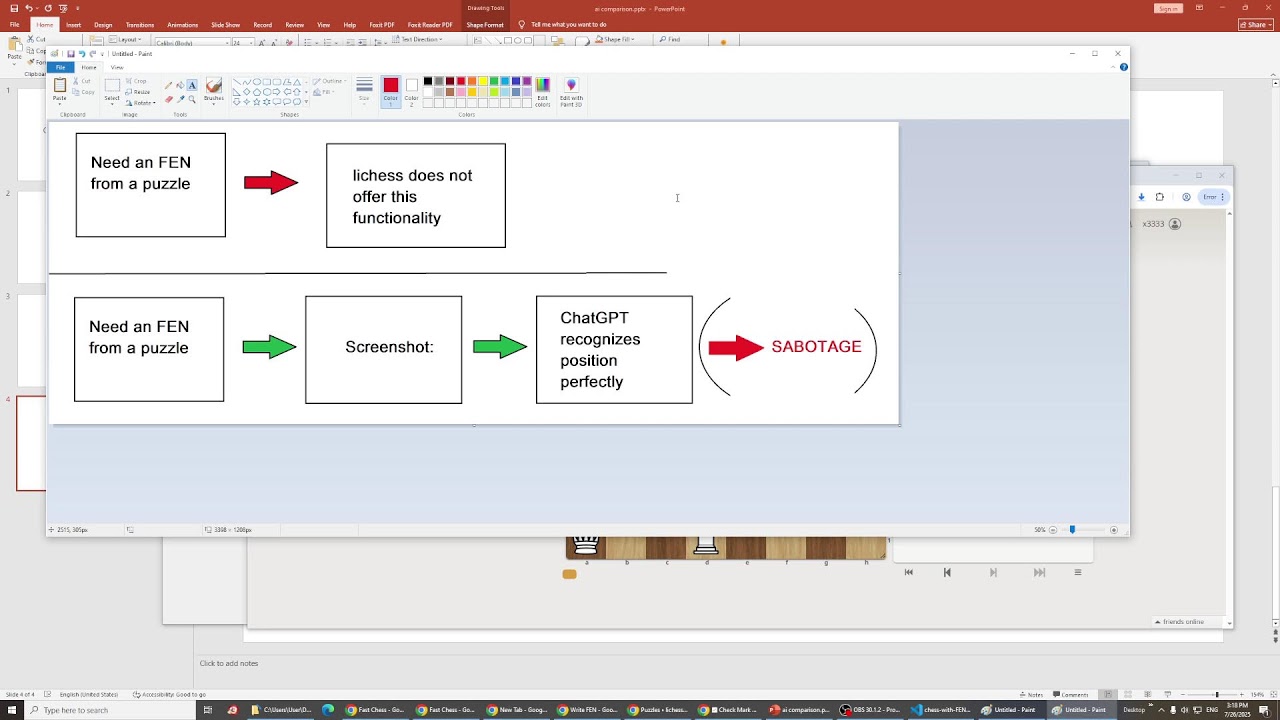Click PowerPoint's Sign in button
Image resolution: width=1280 pixels, height=720 pixels.
click(x=1168, y=8)
